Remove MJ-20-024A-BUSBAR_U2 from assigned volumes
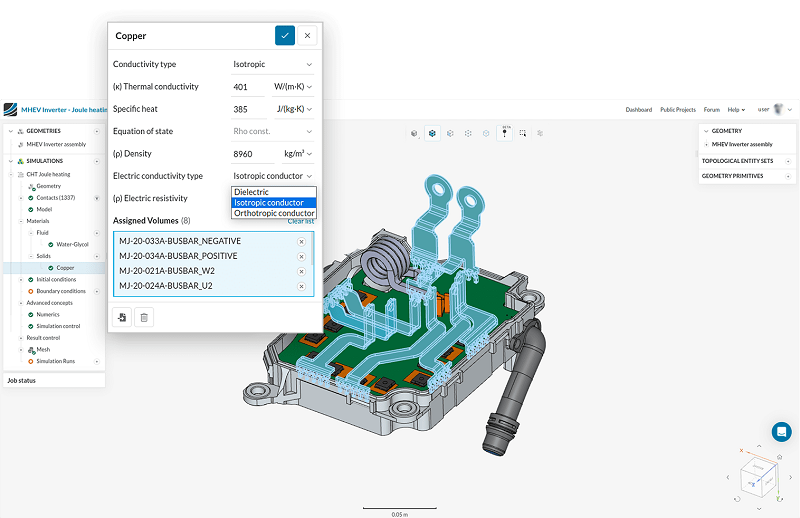 [302, 286]
